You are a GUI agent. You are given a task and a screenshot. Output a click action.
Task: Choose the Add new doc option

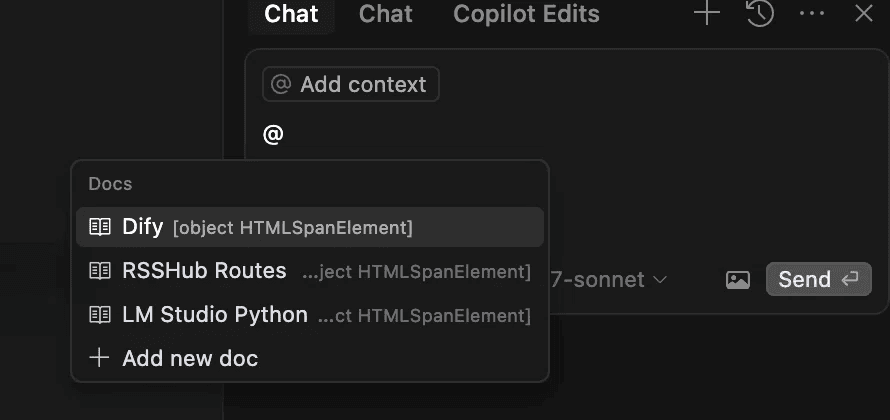pyautogui.click(x=190, y=358)
